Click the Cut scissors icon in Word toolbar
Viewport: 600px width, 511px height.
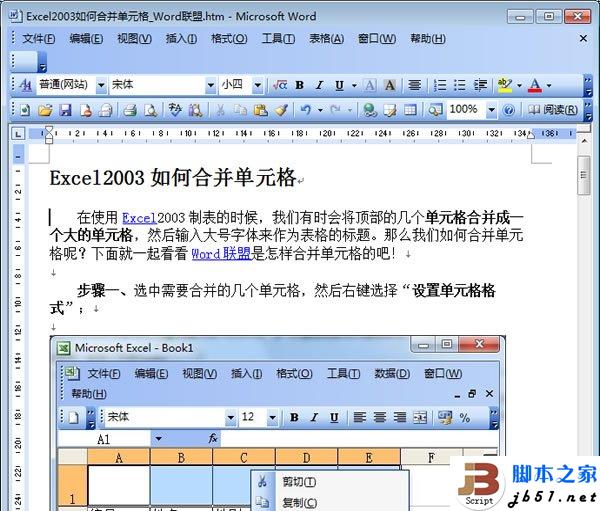[x=220, y=111]
